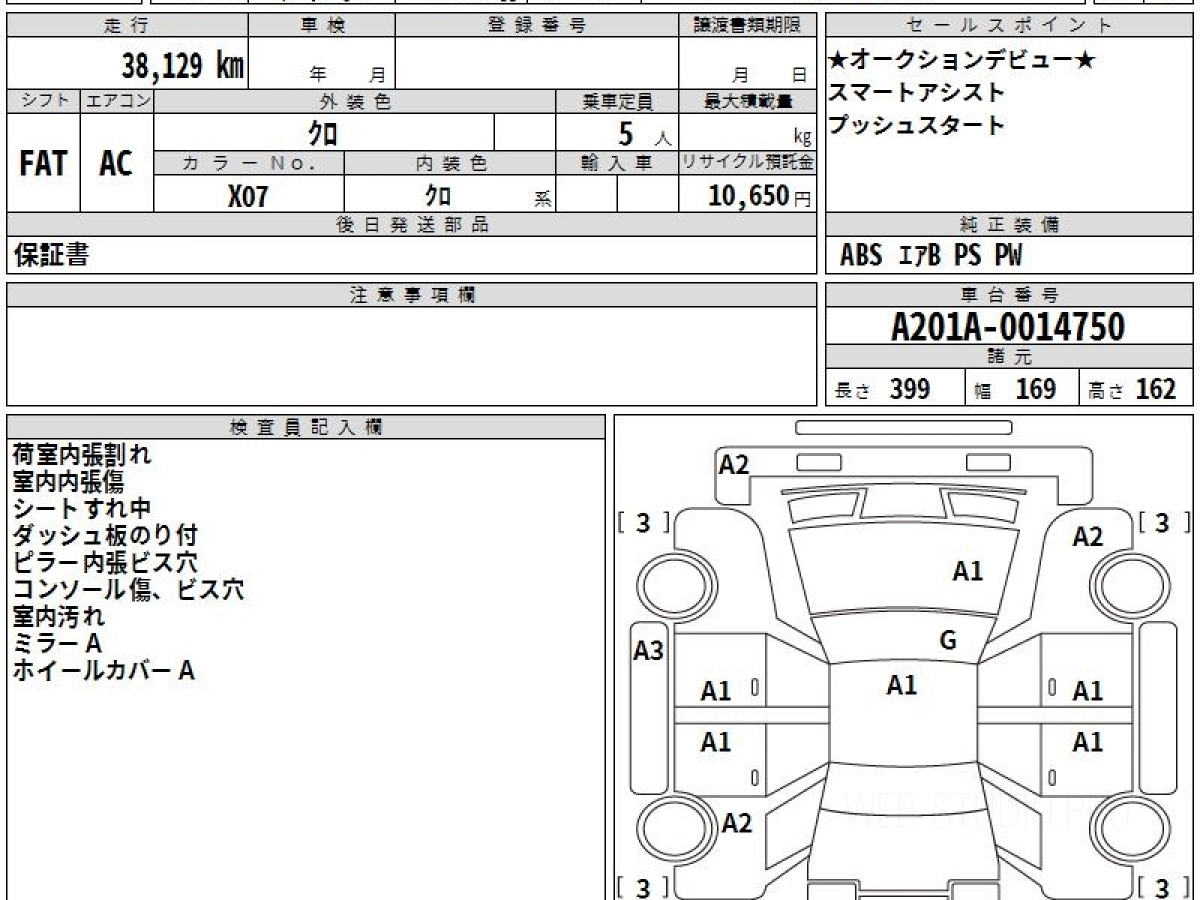The height and width of the screenshot is (900, 1200).
Task: Select the 注意事項欄 header
Action: [412, 294]
